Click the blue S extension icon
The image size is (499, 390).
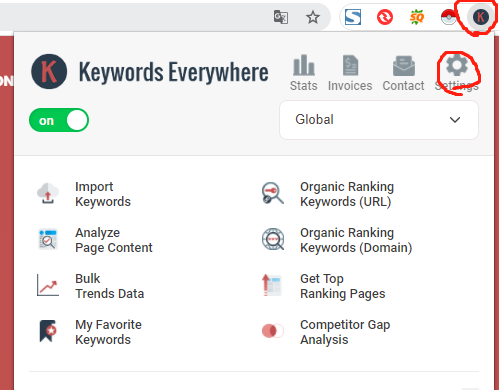click(x=353, y=17)
